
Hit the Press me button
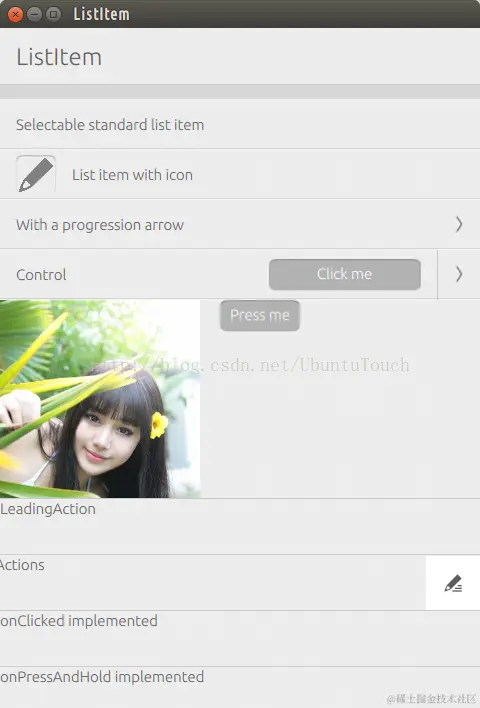tap(260, 315)
